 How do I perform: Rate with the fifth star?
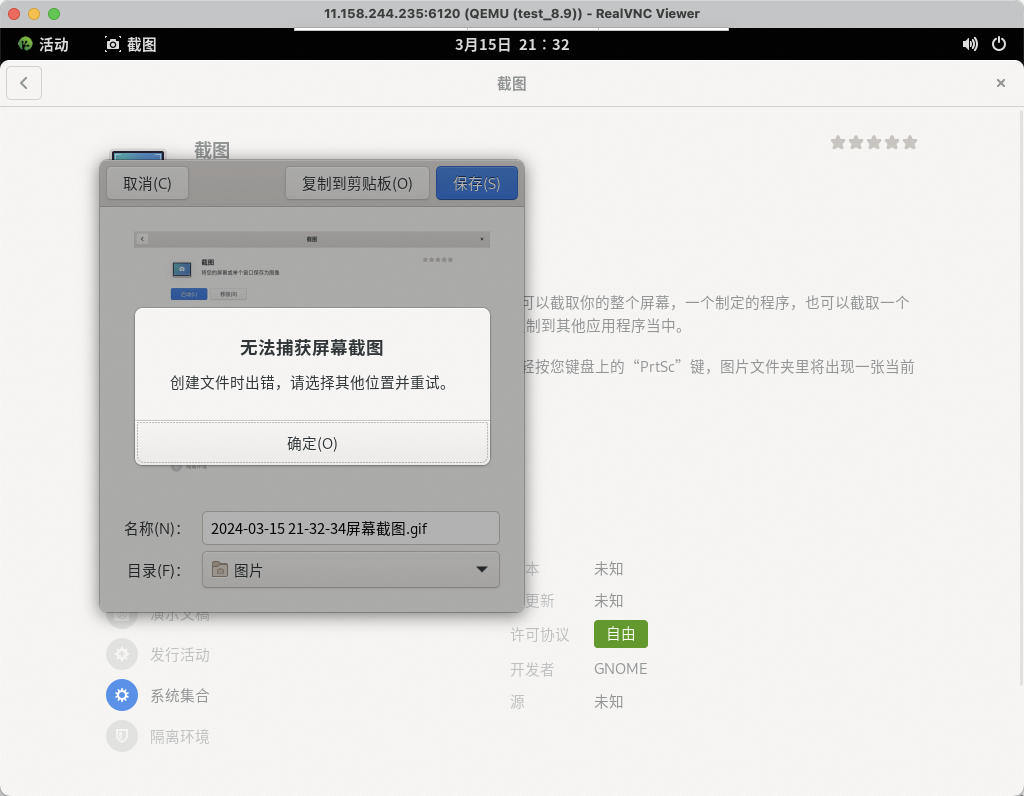tap(910, 143)
